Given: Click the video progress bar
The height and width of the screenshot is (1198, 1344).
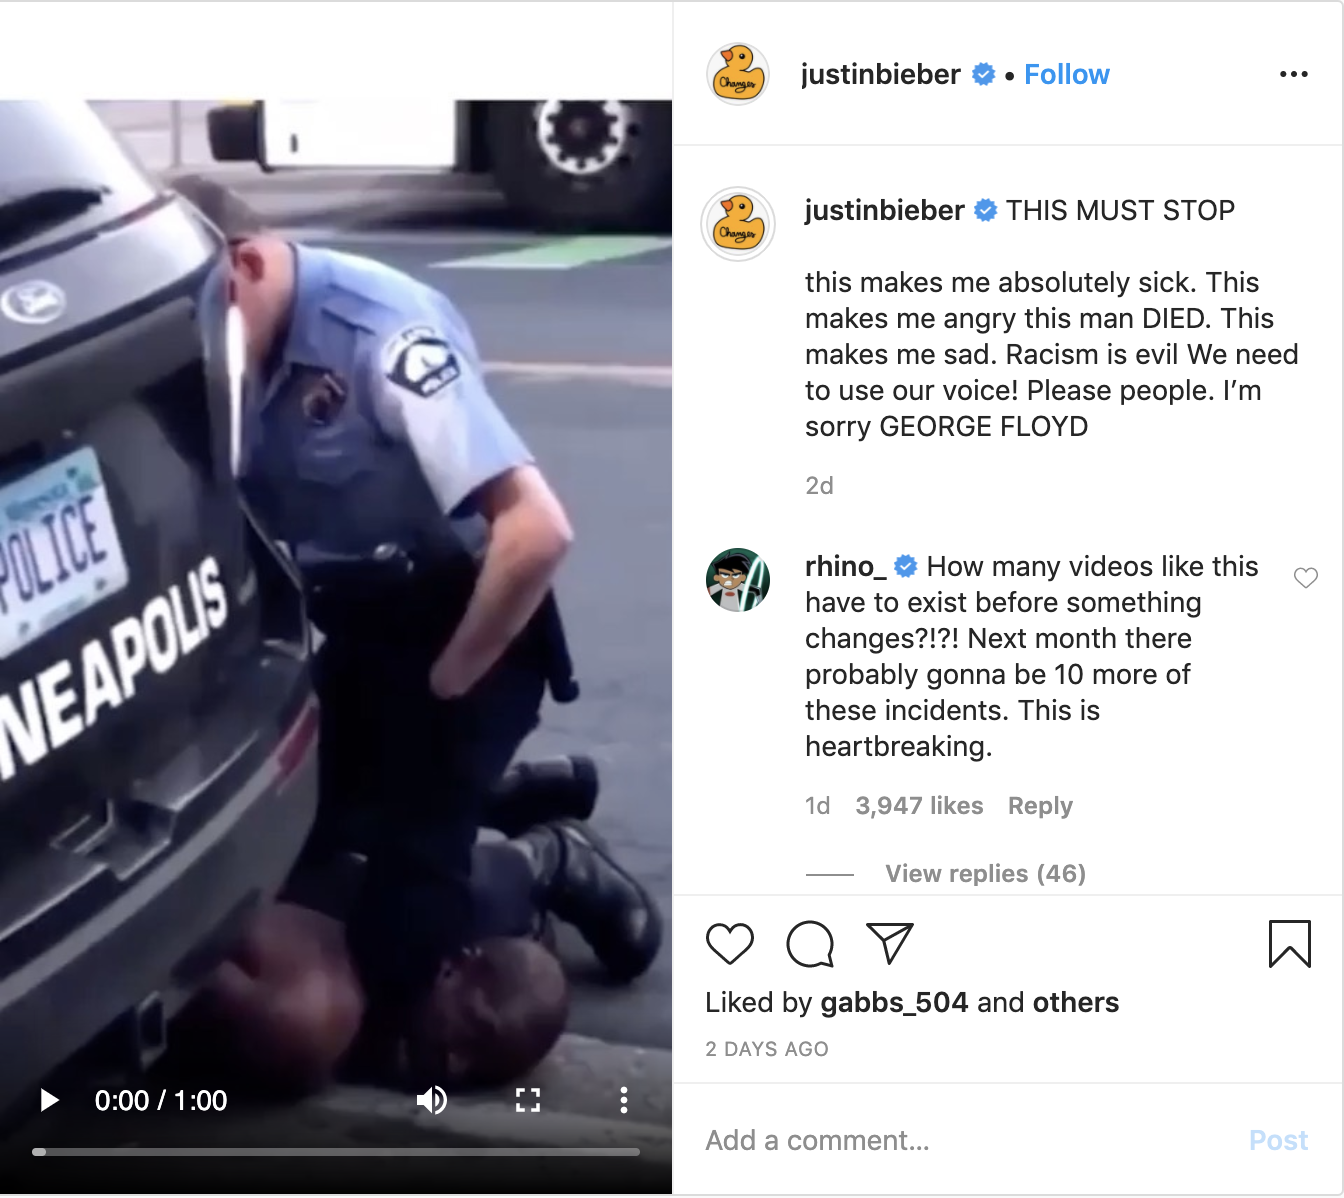Looking at the screenshot, I should click(x=336, y=1152).
